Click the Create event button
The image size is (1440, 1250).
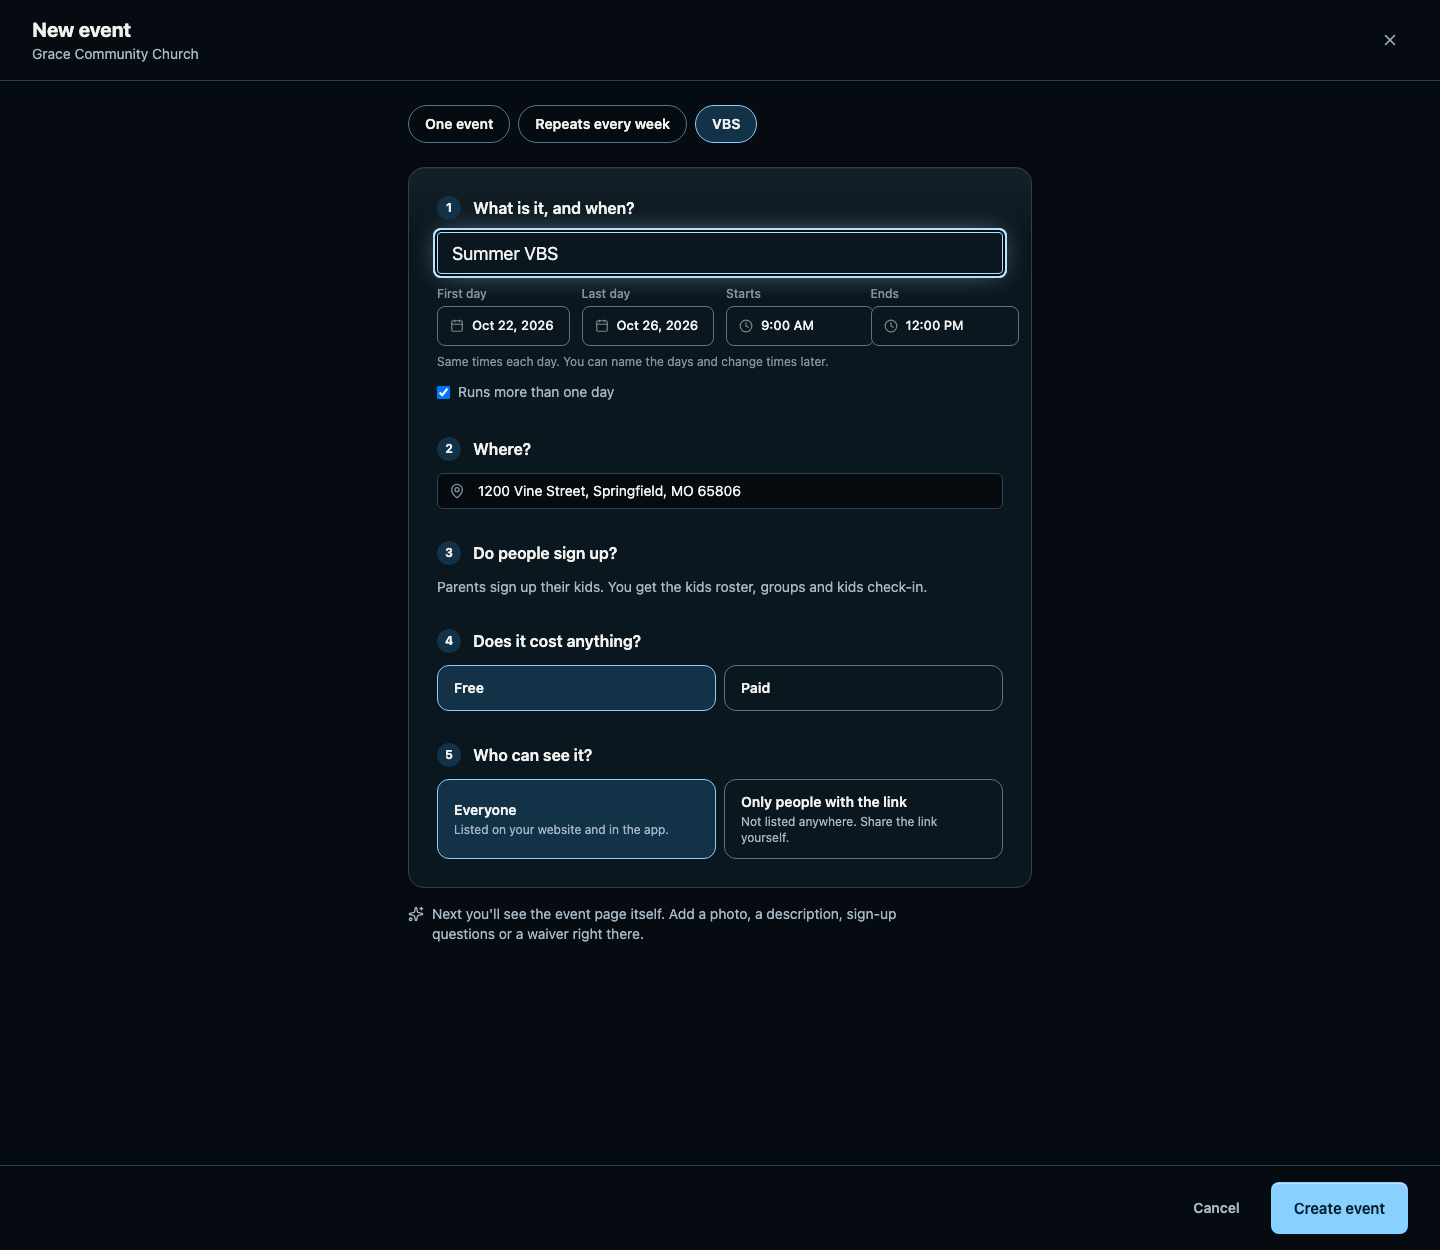click(x=1339, y=1208)
